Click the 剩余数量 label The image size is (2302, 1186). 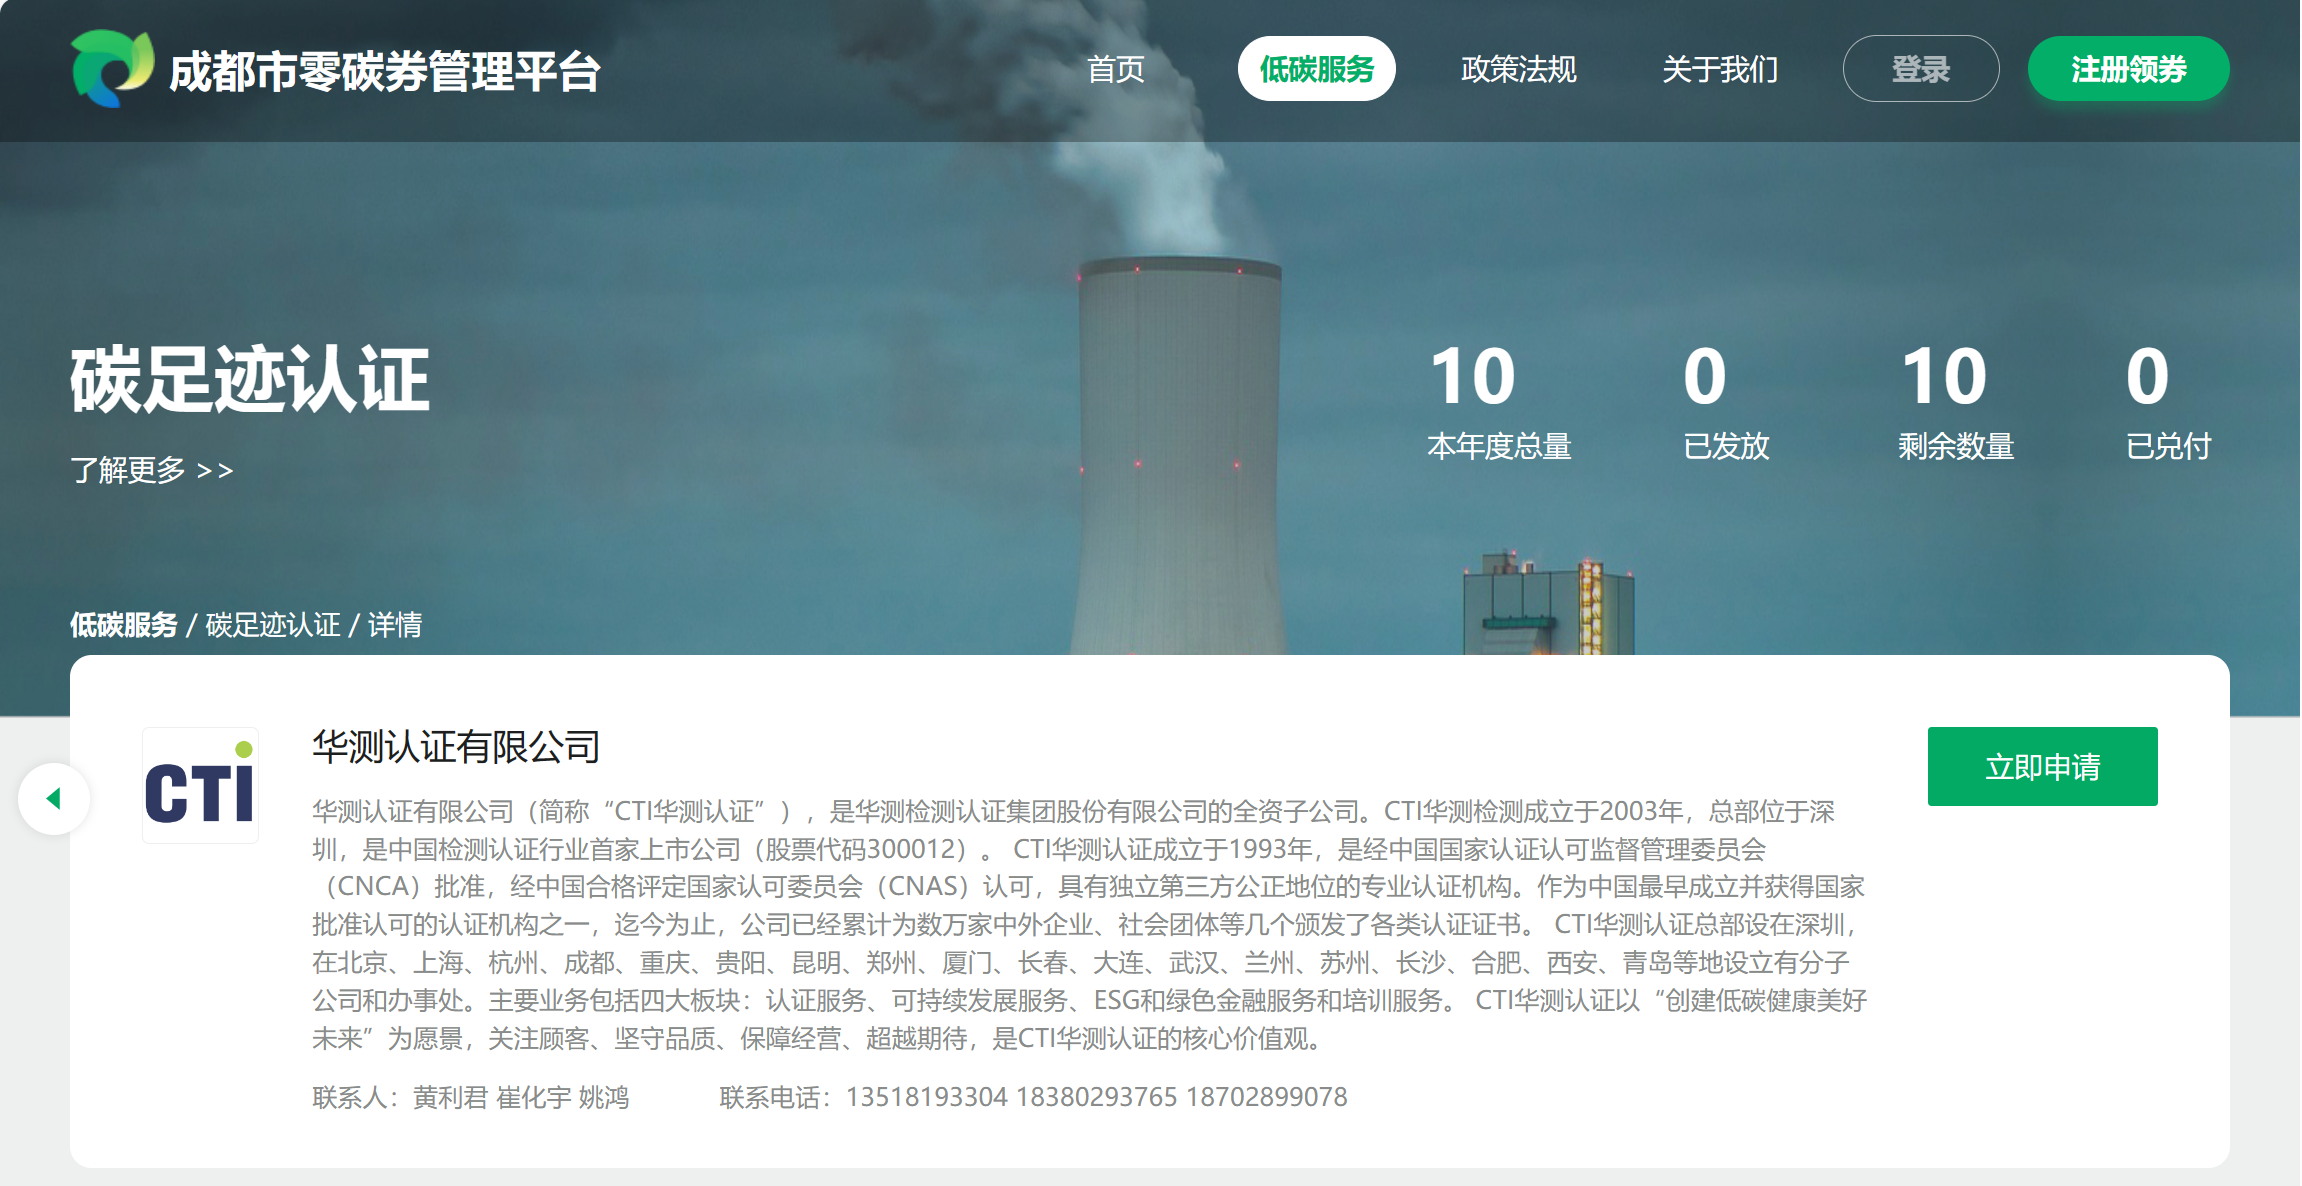[x=1956, y=446]
